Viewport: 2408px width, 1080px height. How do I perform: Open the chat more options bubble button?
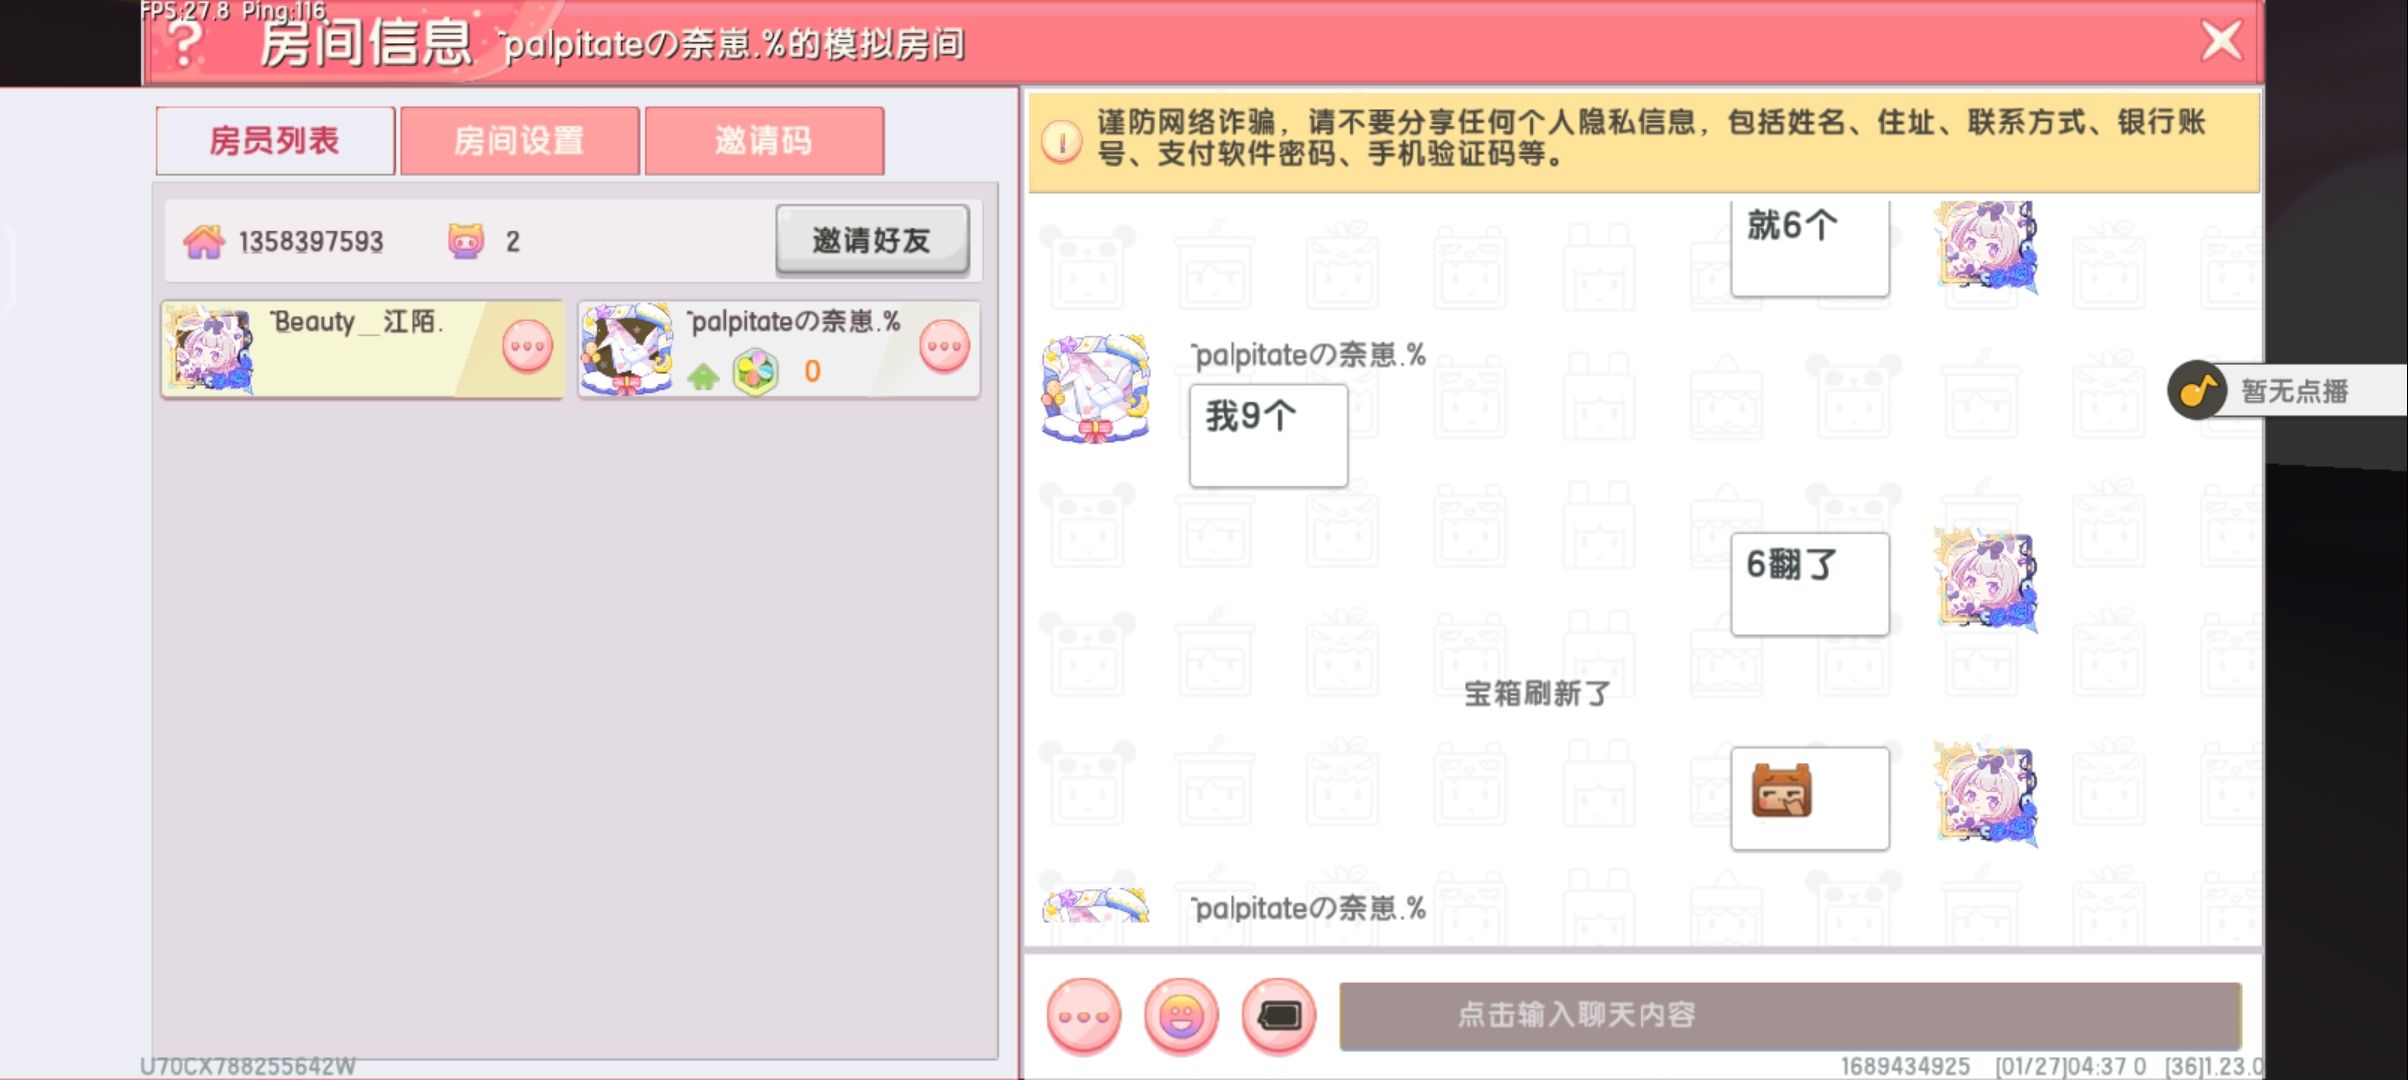pyautogui.click(x=1084, y=1016)
